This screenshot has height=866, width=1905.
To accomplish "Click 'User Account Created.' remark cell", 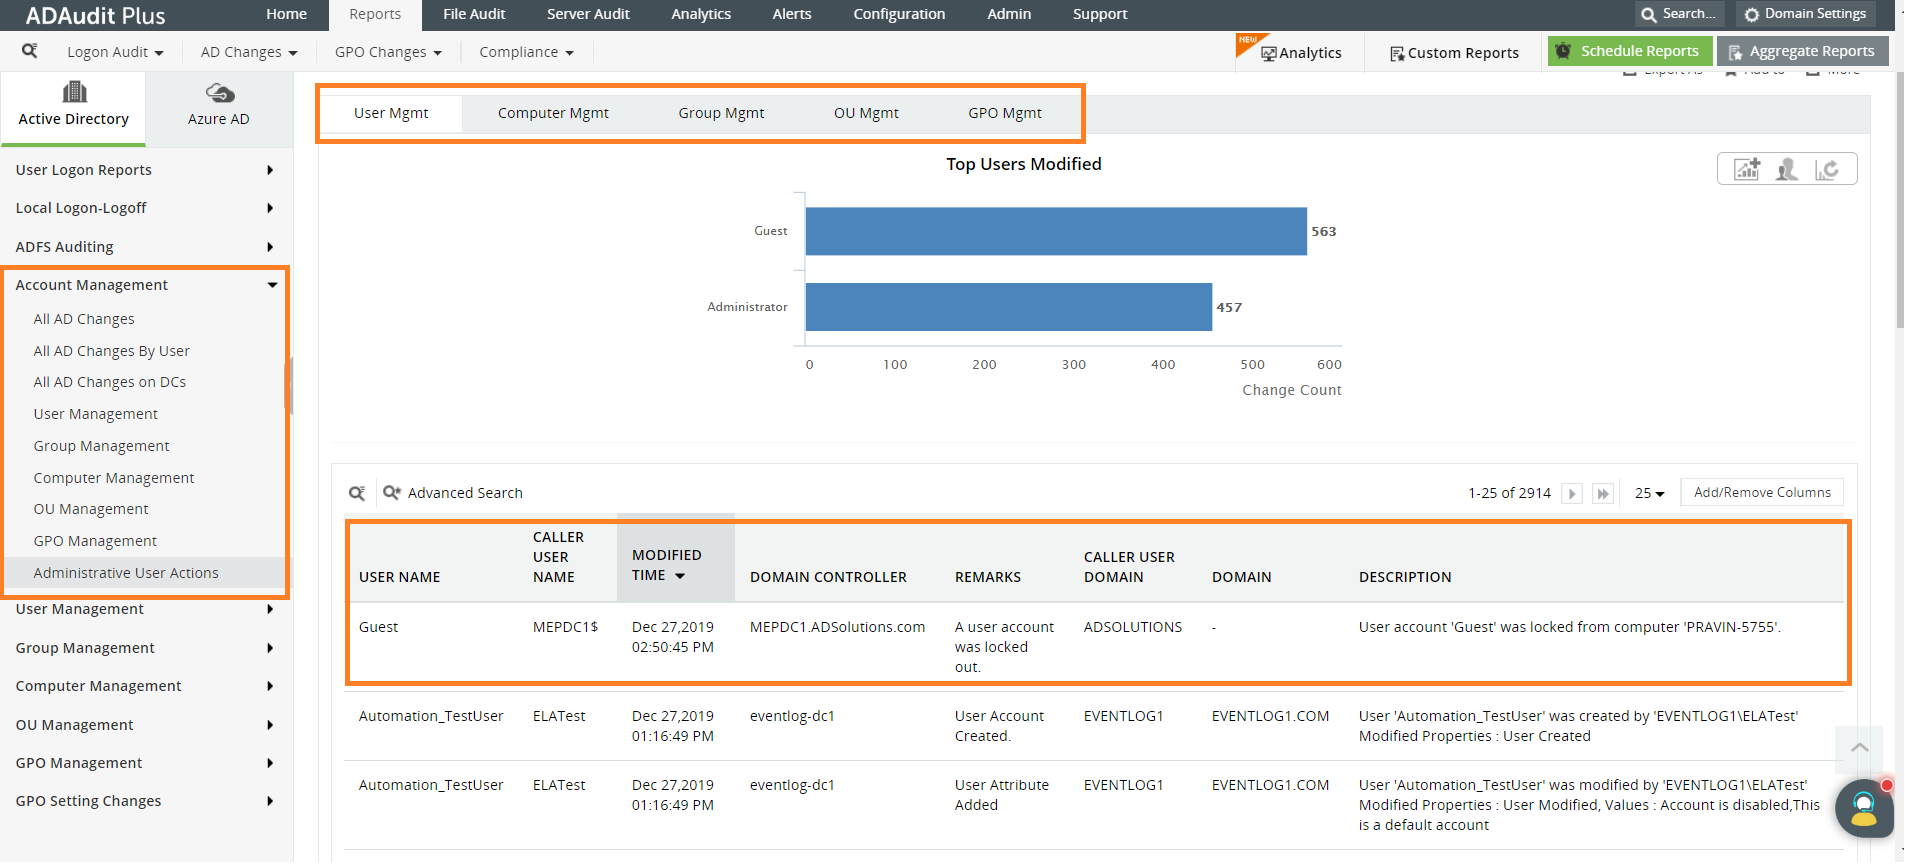I will [999, 726].
